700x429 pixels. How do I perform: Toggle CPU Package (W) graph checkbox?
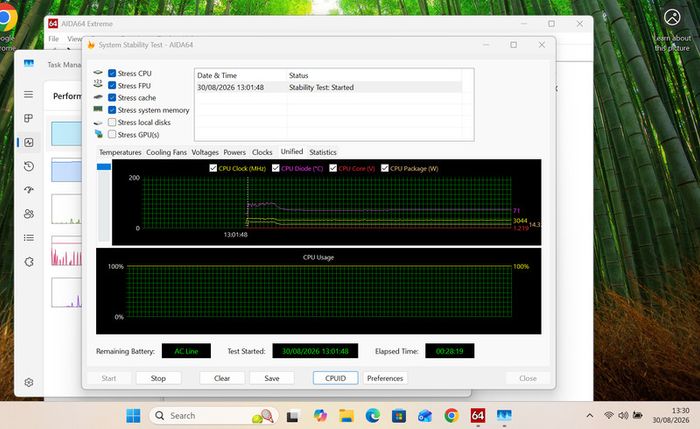pyautogui.click(x=385, y=168)
